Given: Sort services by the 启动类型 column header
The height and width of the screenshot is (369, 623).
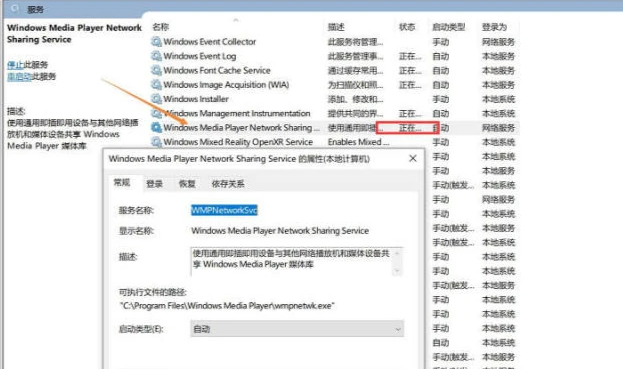Looking at the screenshot, I should 449,27.
